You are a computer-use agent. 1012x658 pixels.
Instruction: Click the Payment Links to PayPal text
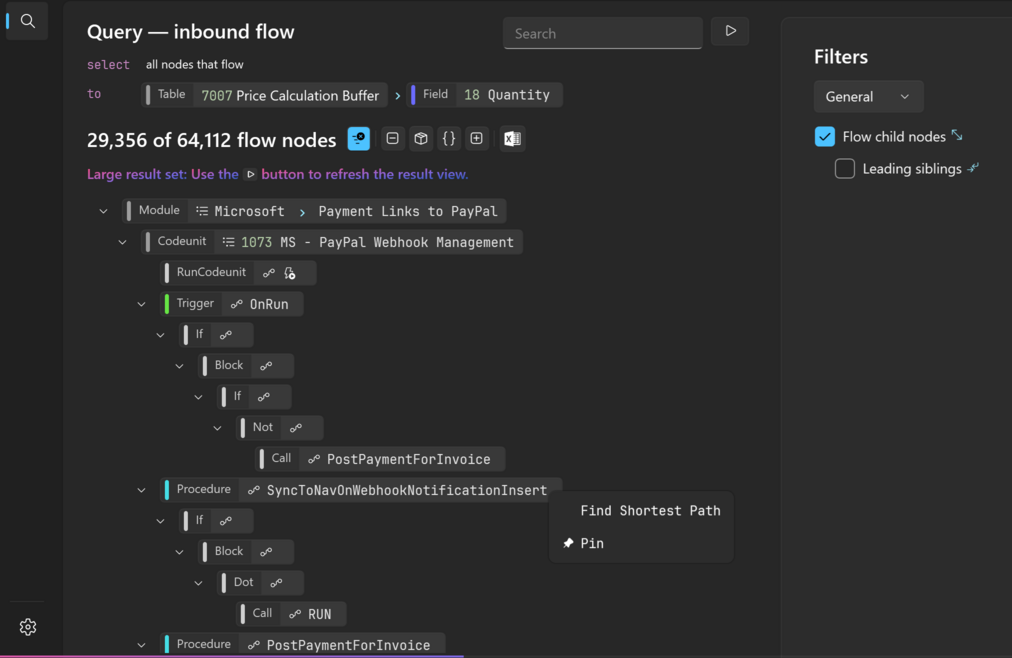[x=408, y=212]
